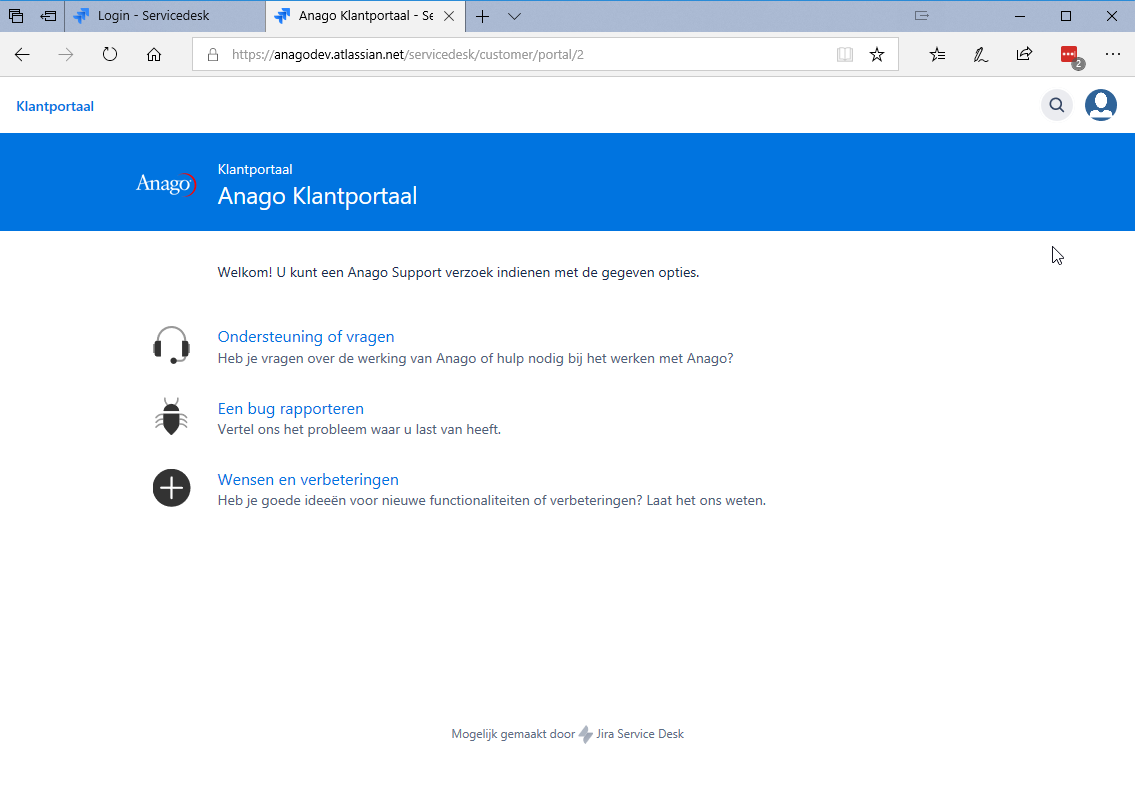Switch to the Login - Servicedesk tab
This screenshot has width=1135, height=793.
(165, 16)
